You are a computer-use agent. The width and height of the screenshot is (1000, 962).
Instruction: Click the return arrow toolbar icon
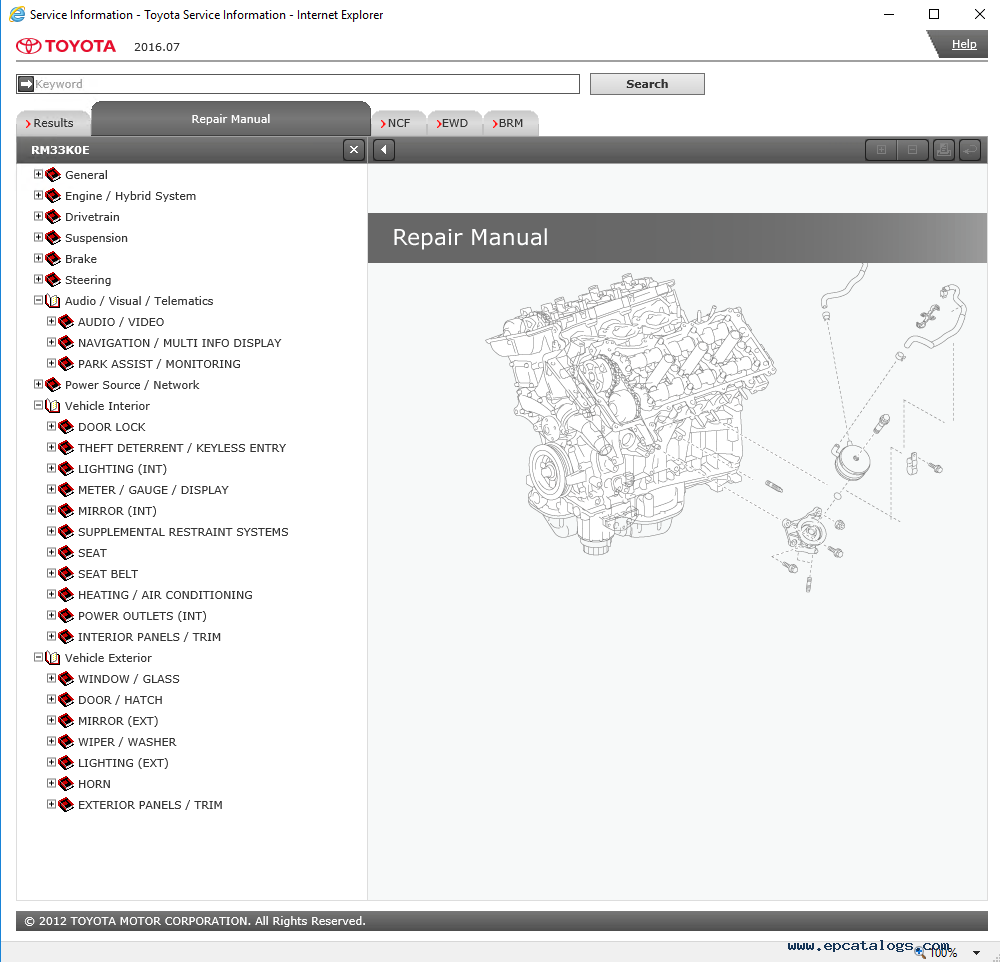tap(970, 150)
